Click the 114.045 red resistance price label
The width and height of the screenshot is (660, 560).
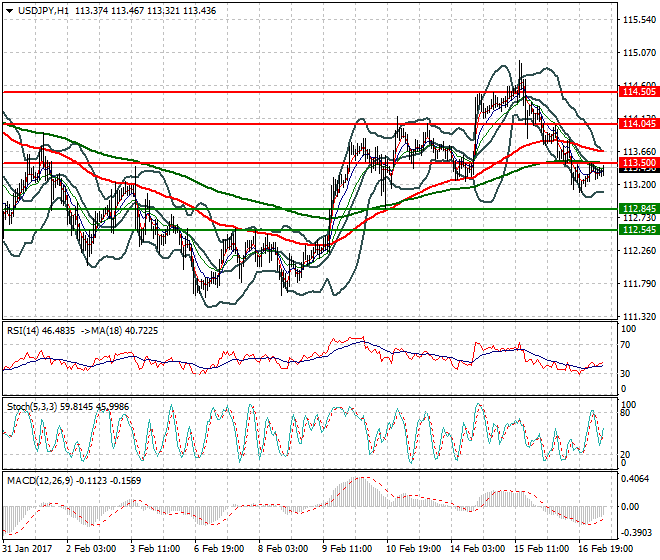tap(639, 124)
